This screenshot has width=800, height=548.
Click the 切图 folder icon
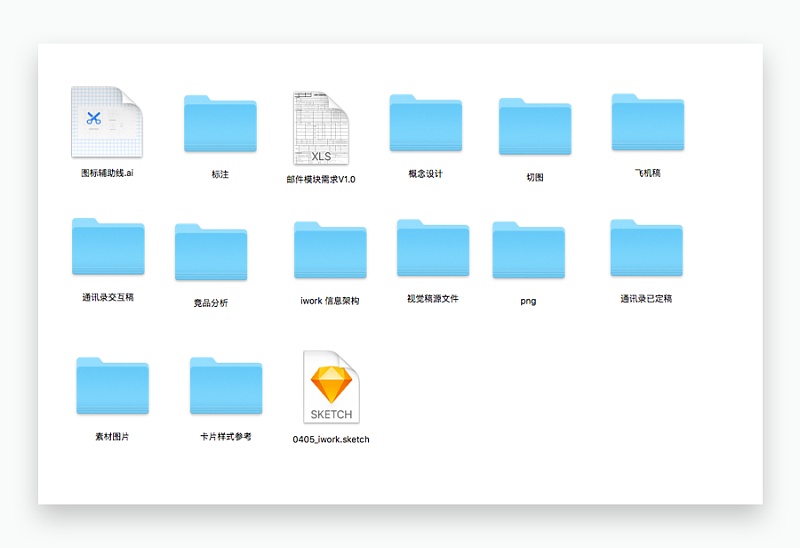click(535, 127)
